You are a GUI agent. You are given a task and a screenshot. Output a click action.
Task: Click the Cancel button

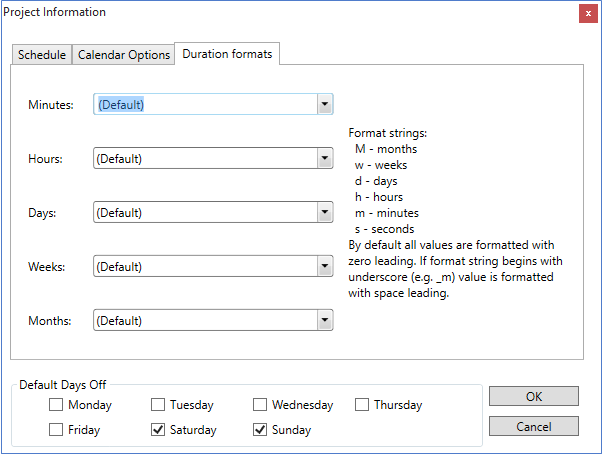[x=534, y=426]
